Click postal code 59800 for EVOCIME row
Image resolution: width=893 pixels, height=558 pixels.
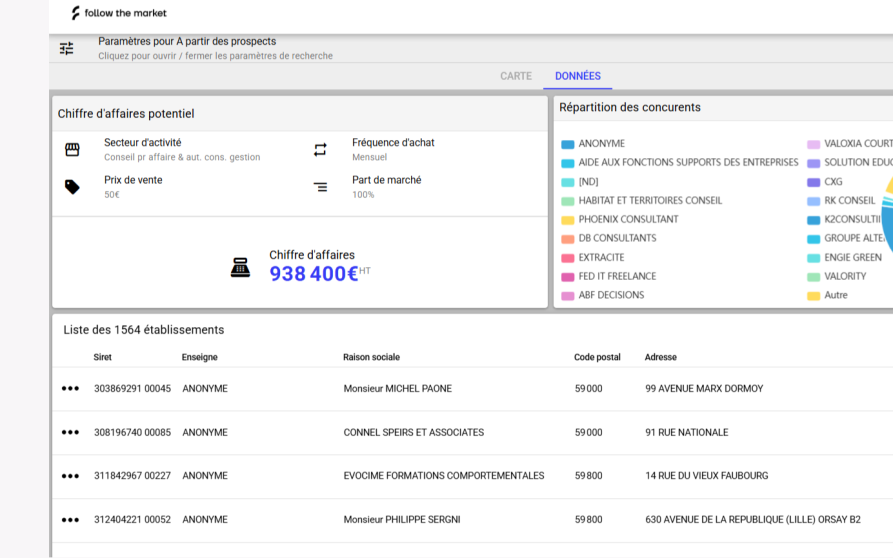(x=588, y=475)
